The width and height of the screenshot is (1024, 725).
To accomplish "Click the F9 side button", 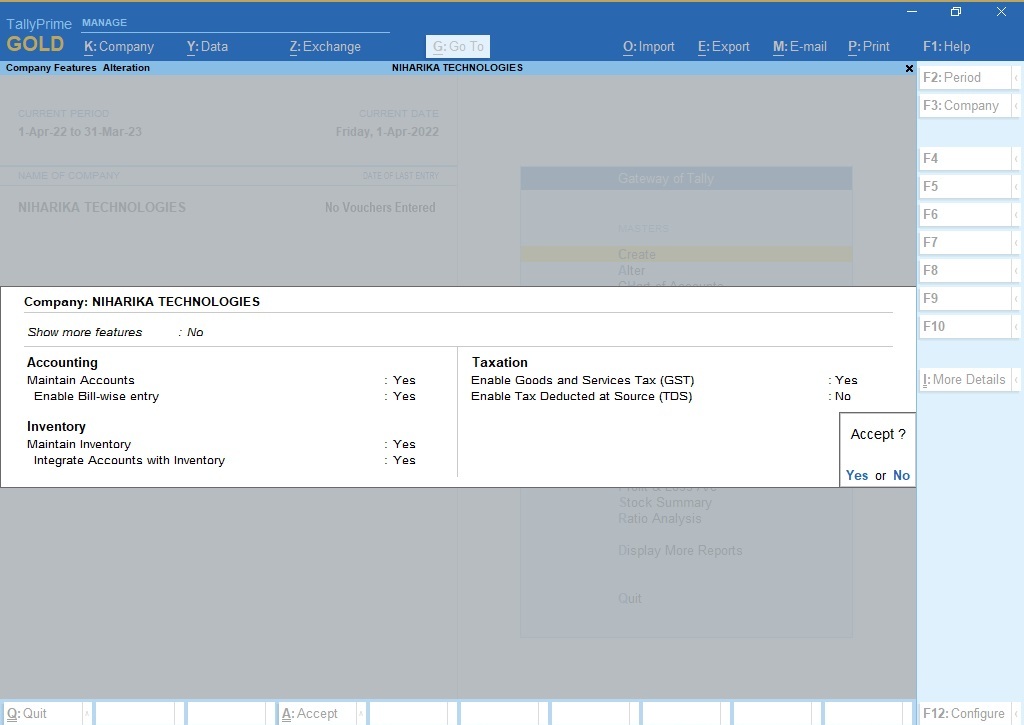I will [x=965, y=298].
